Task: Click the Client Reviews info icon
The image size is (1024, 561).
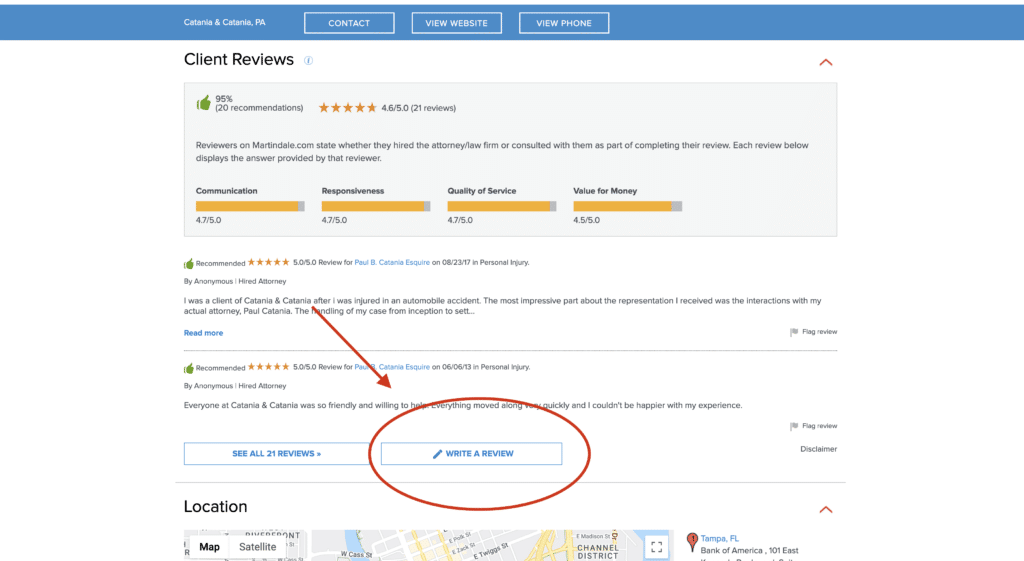Action: tap(308, 61)
